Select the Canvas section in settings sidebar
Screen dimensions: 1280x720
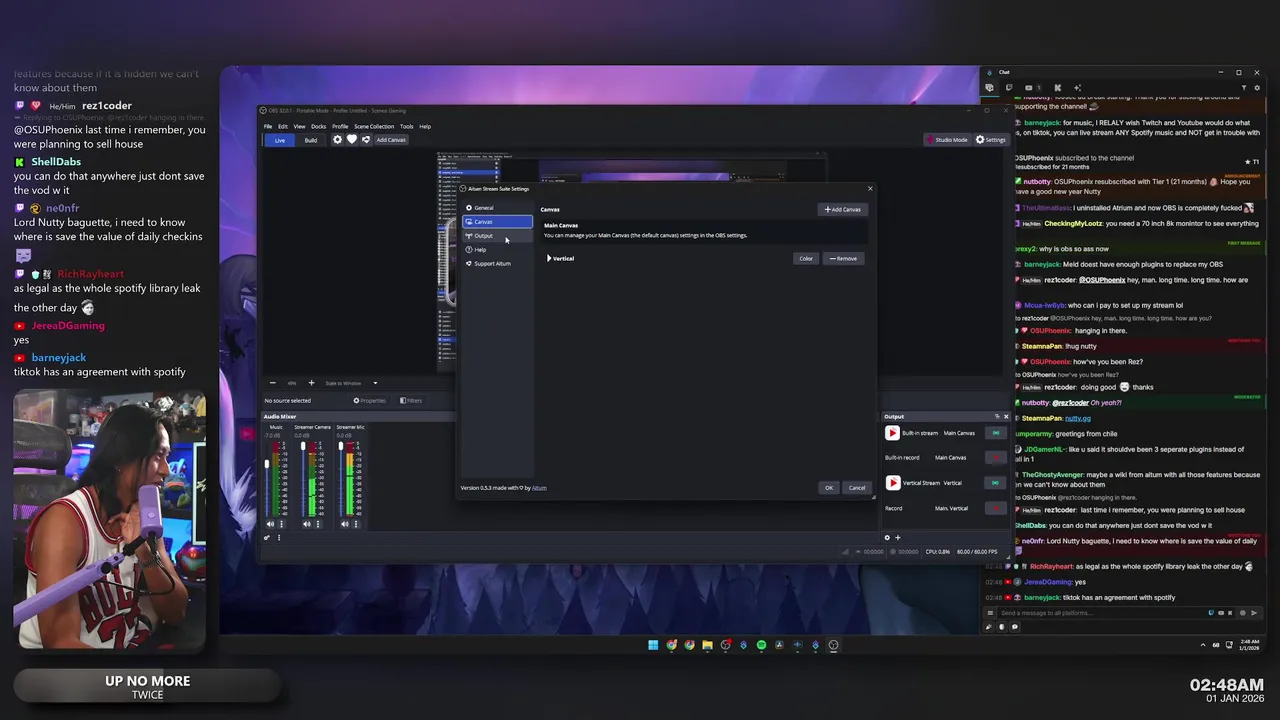[497, 221]
